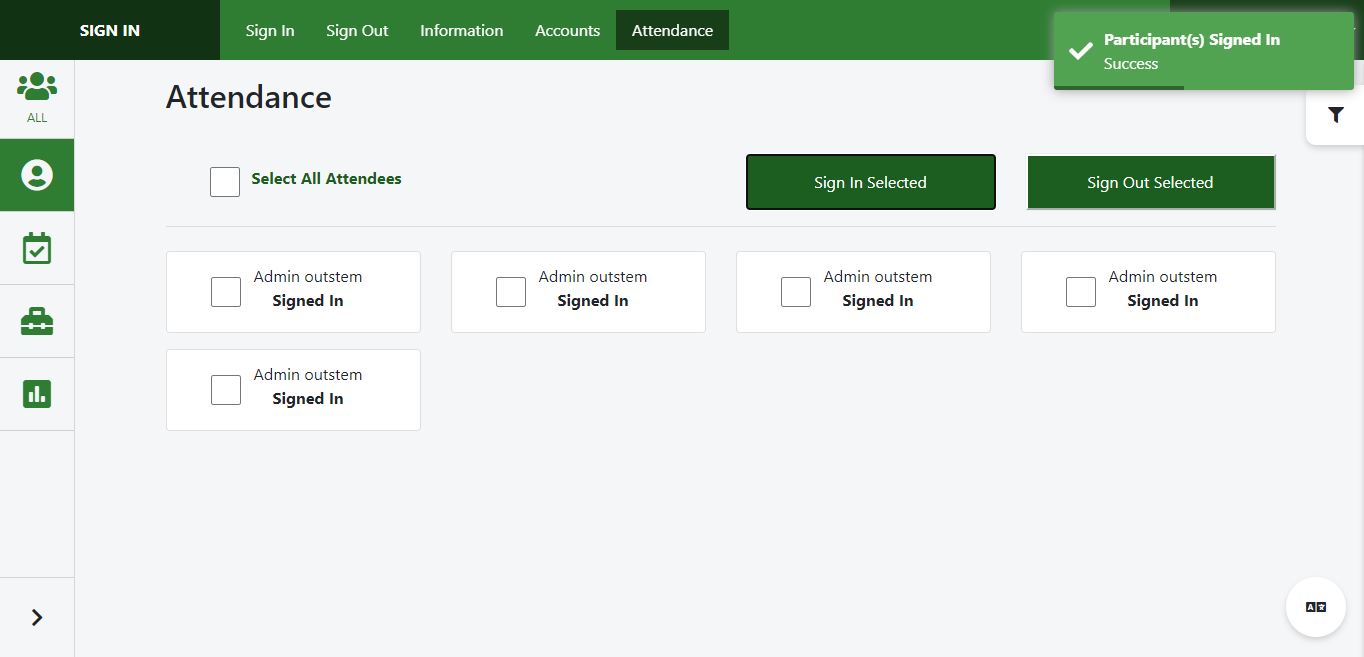Open the filter funnel icon
Screen dimensions: 1364x657
1335,115
